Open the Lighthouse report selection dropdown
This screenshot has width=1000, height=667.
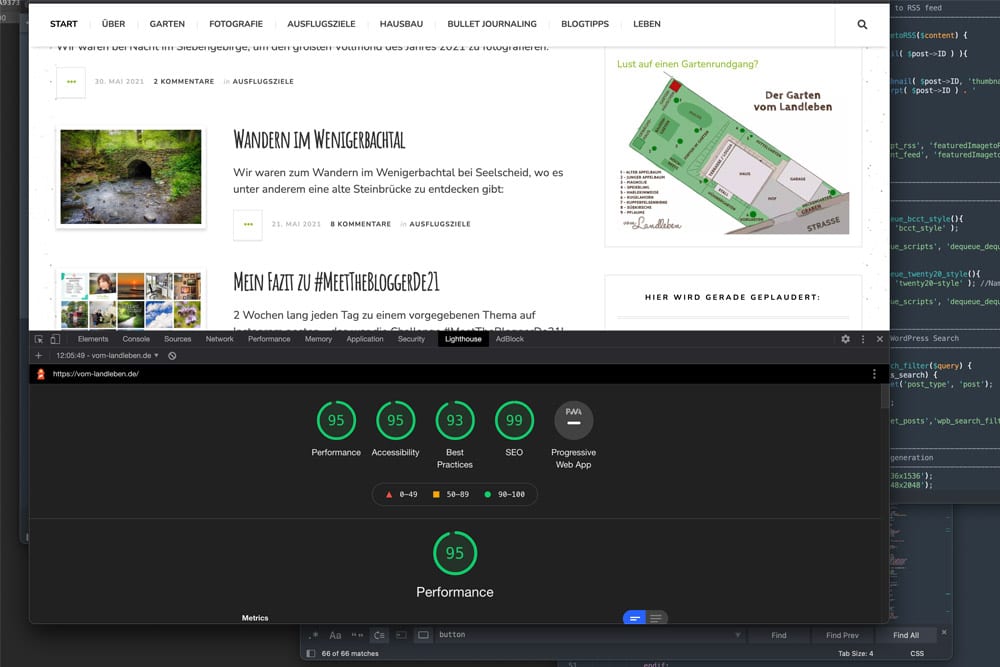[108, 355]
